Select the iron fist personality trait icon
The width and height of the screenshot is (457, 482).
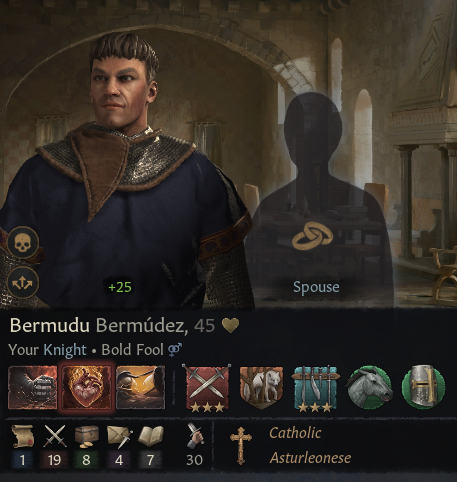(32, 387)
